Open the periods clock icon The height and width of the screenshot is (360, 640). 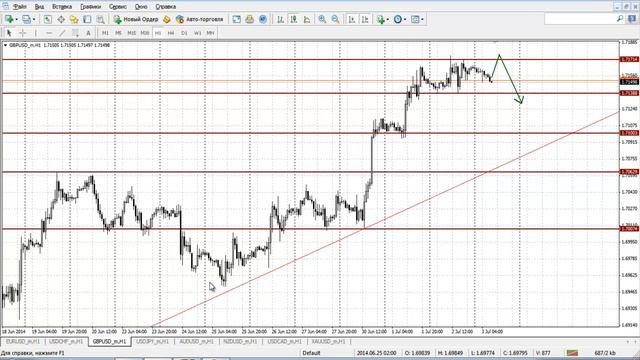(398, 19)
